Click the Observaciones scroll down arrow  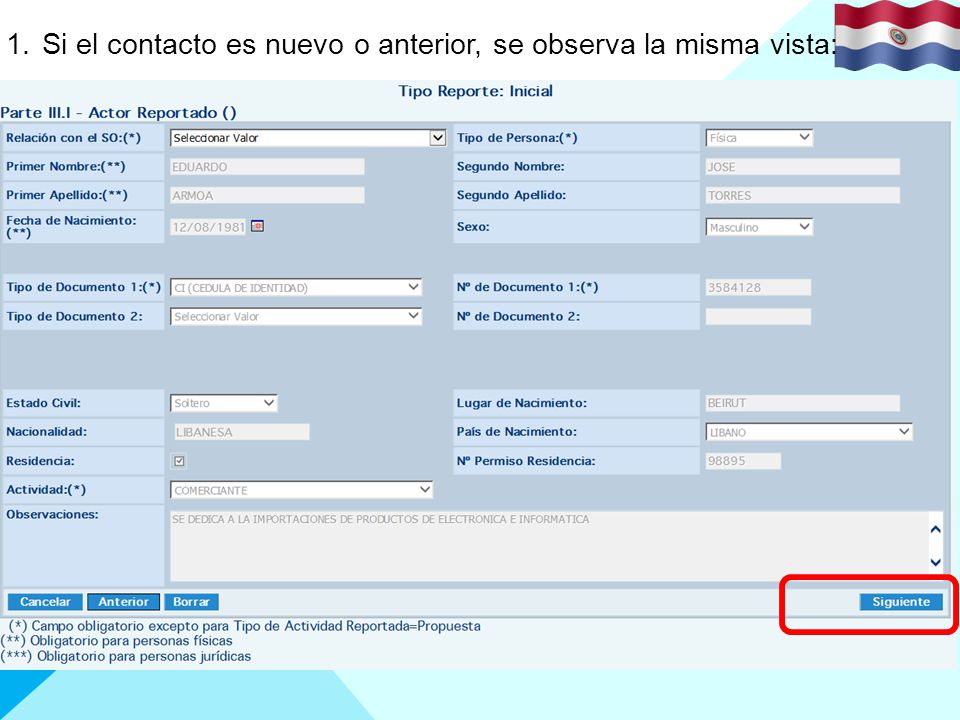coord(936,562)
